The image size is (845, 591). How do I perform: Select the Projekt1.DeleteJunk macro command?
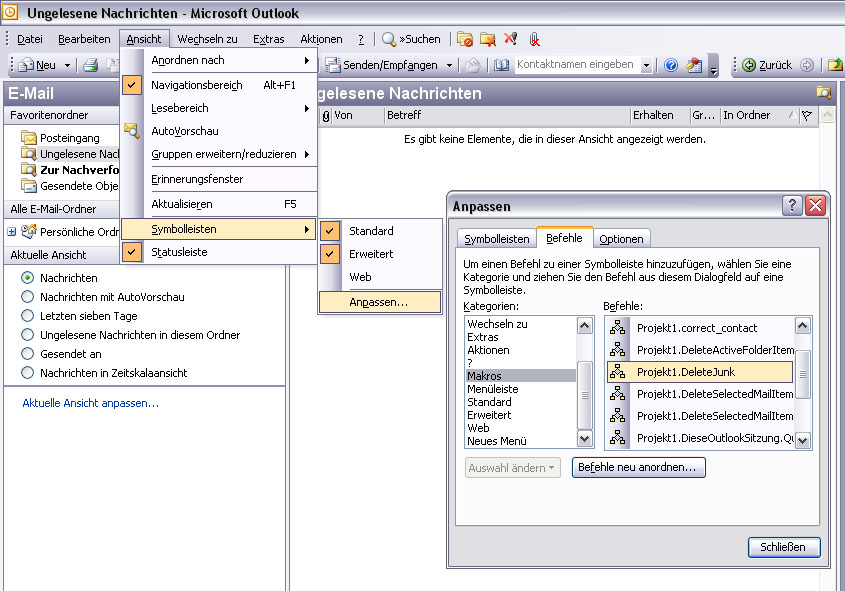click(x=700, y=372)
